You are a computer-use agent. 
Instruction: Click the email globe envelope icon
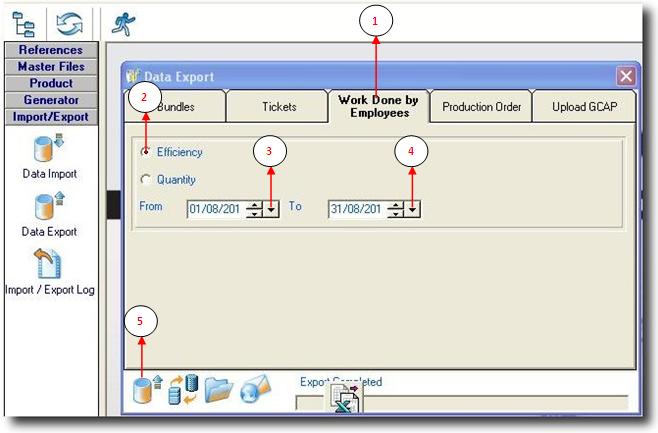tap(256, 390)
